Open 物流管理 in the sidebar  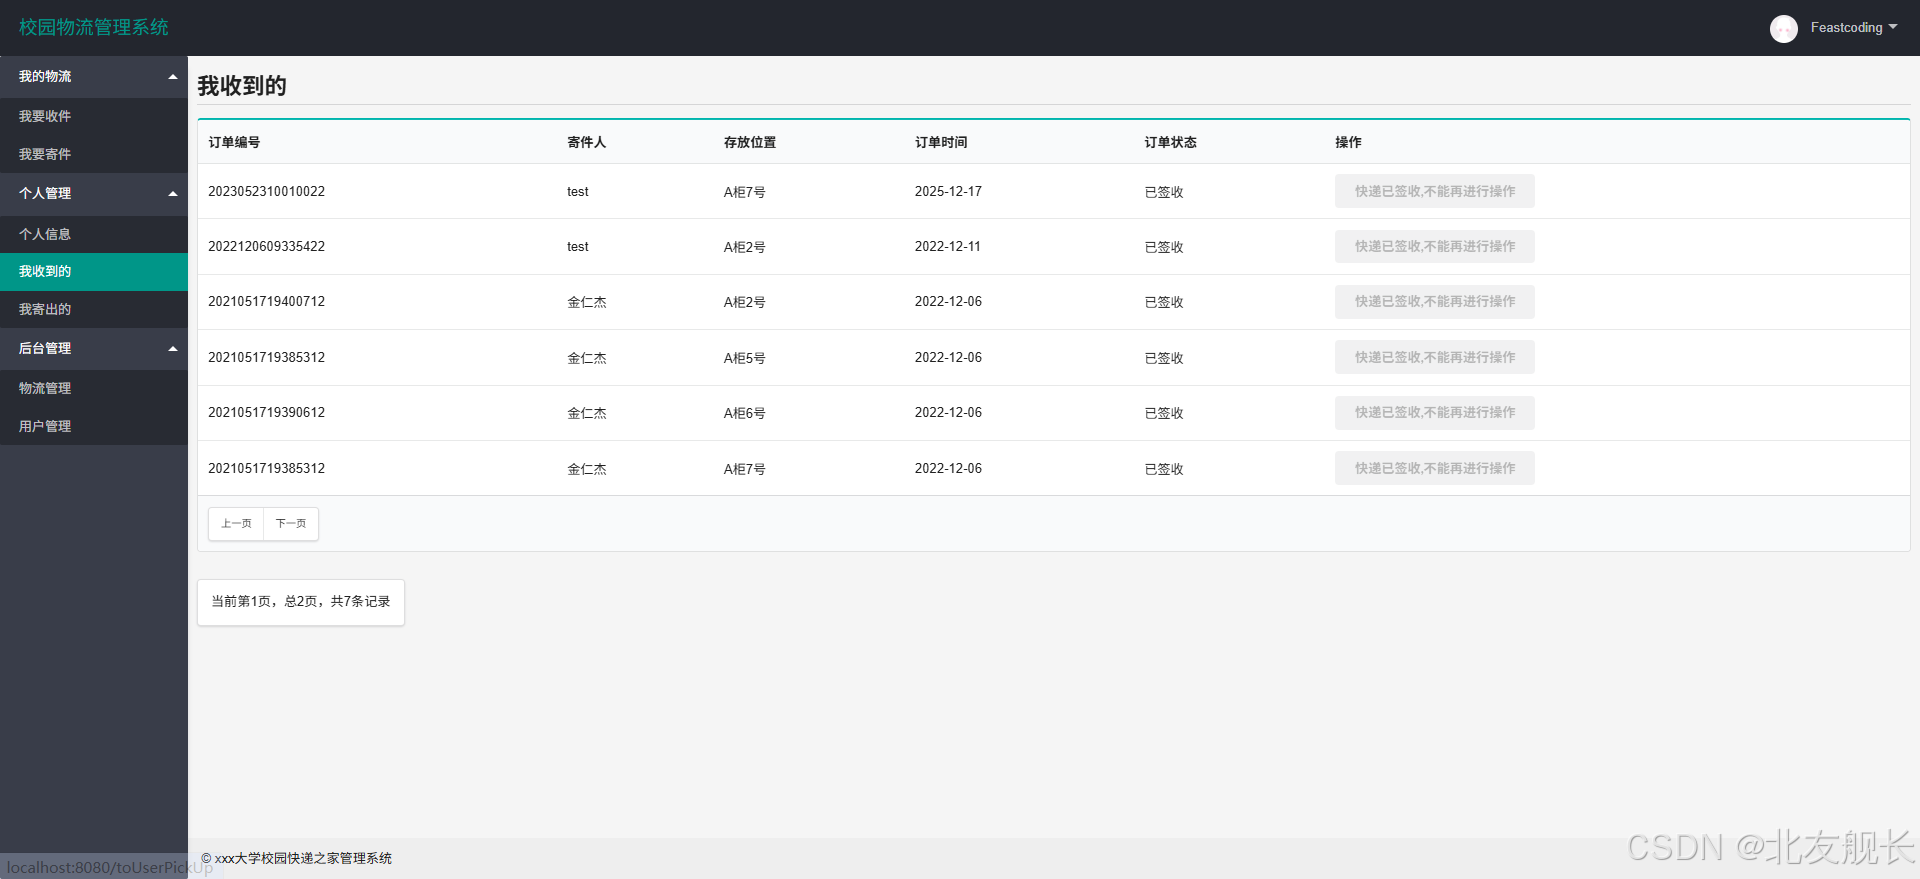coord(94,389)
